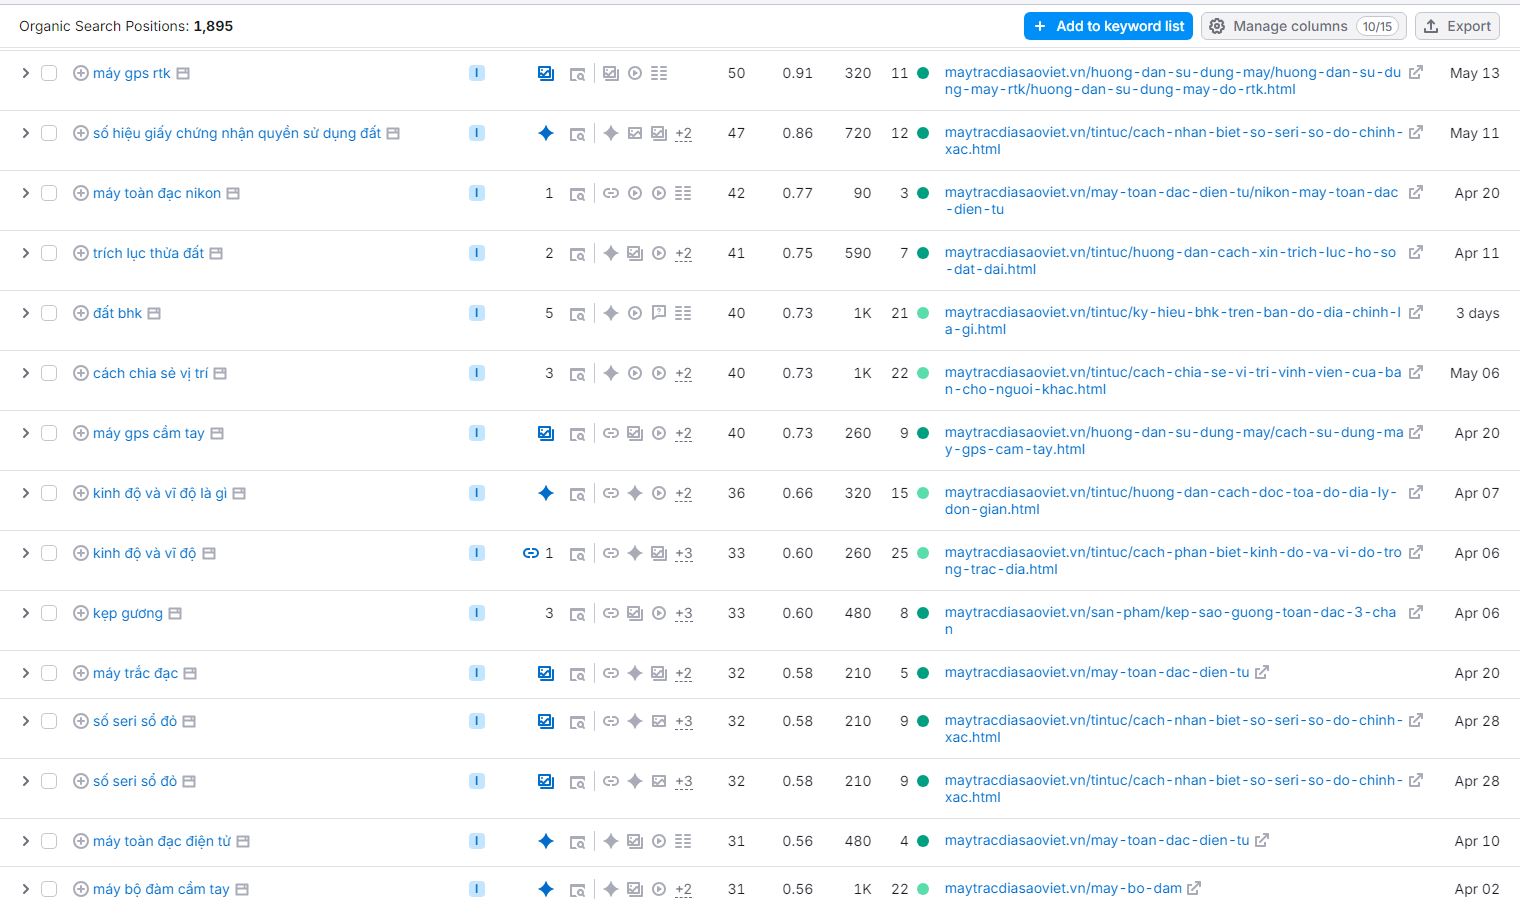The width and height of the screenshot is (1520, 914).
Task: Click the SERP view icon in đất bhk row
Action: [577, 314]
